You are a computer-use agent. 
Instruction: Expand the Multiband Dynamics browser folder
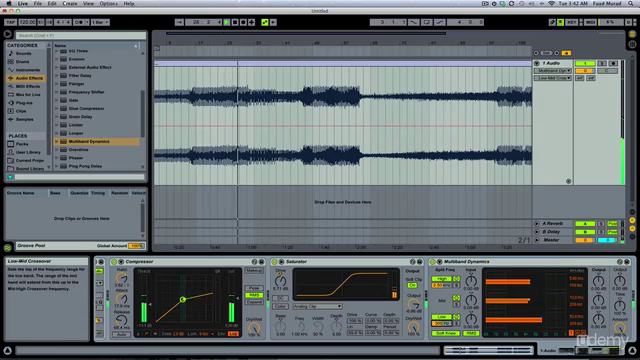tap(57, 141)
